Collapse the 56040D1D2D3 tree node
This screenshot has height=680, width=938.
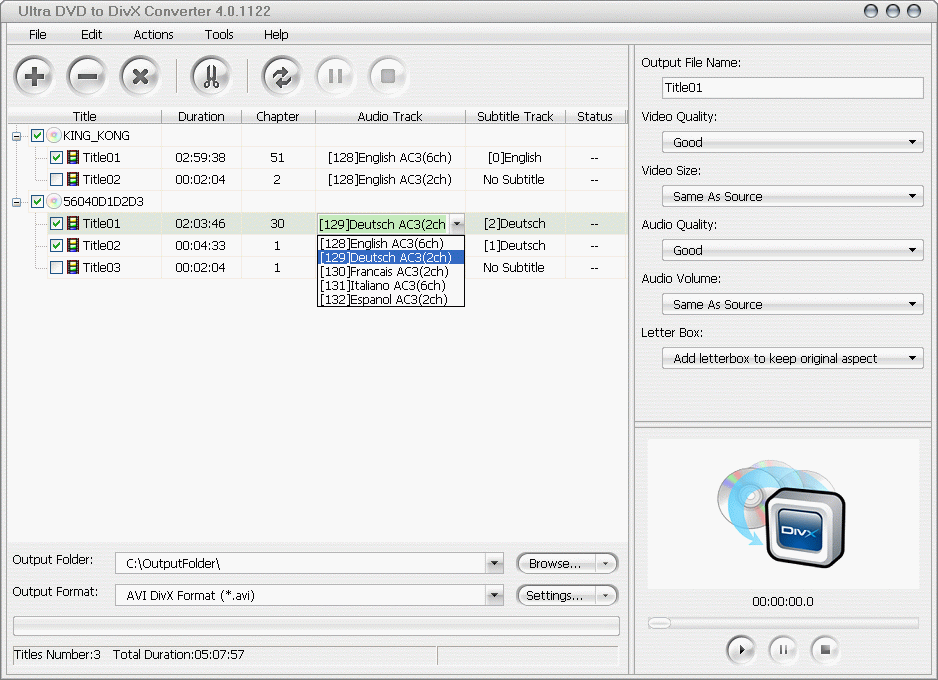pyautogui.click(x=17, y=202)
